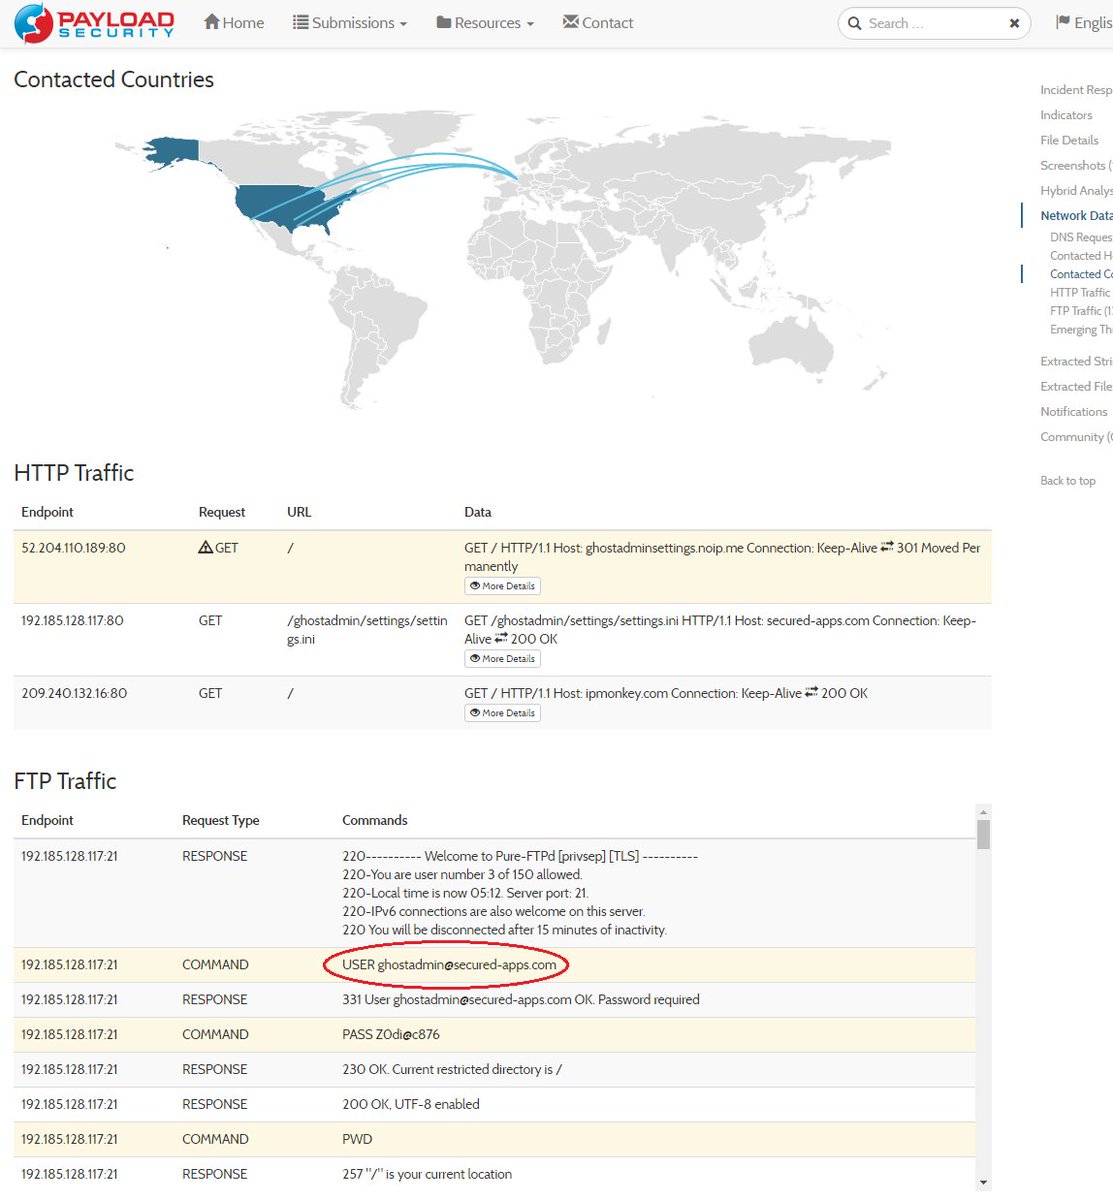
Task: Click warning icon beside first GET request
Action: tap(205, 547)
